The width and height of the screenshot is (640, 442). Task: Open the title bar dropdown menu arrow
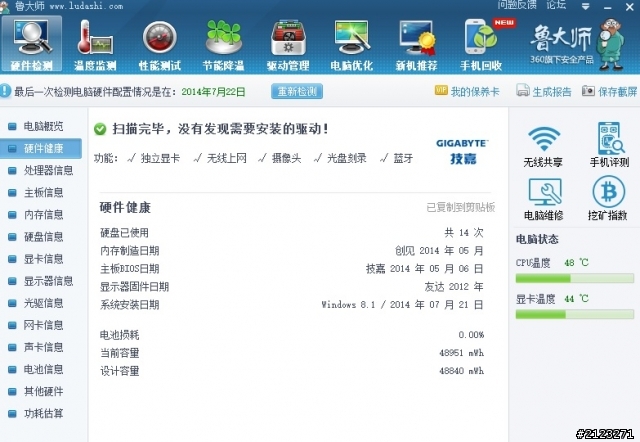(x=585, y=7)
